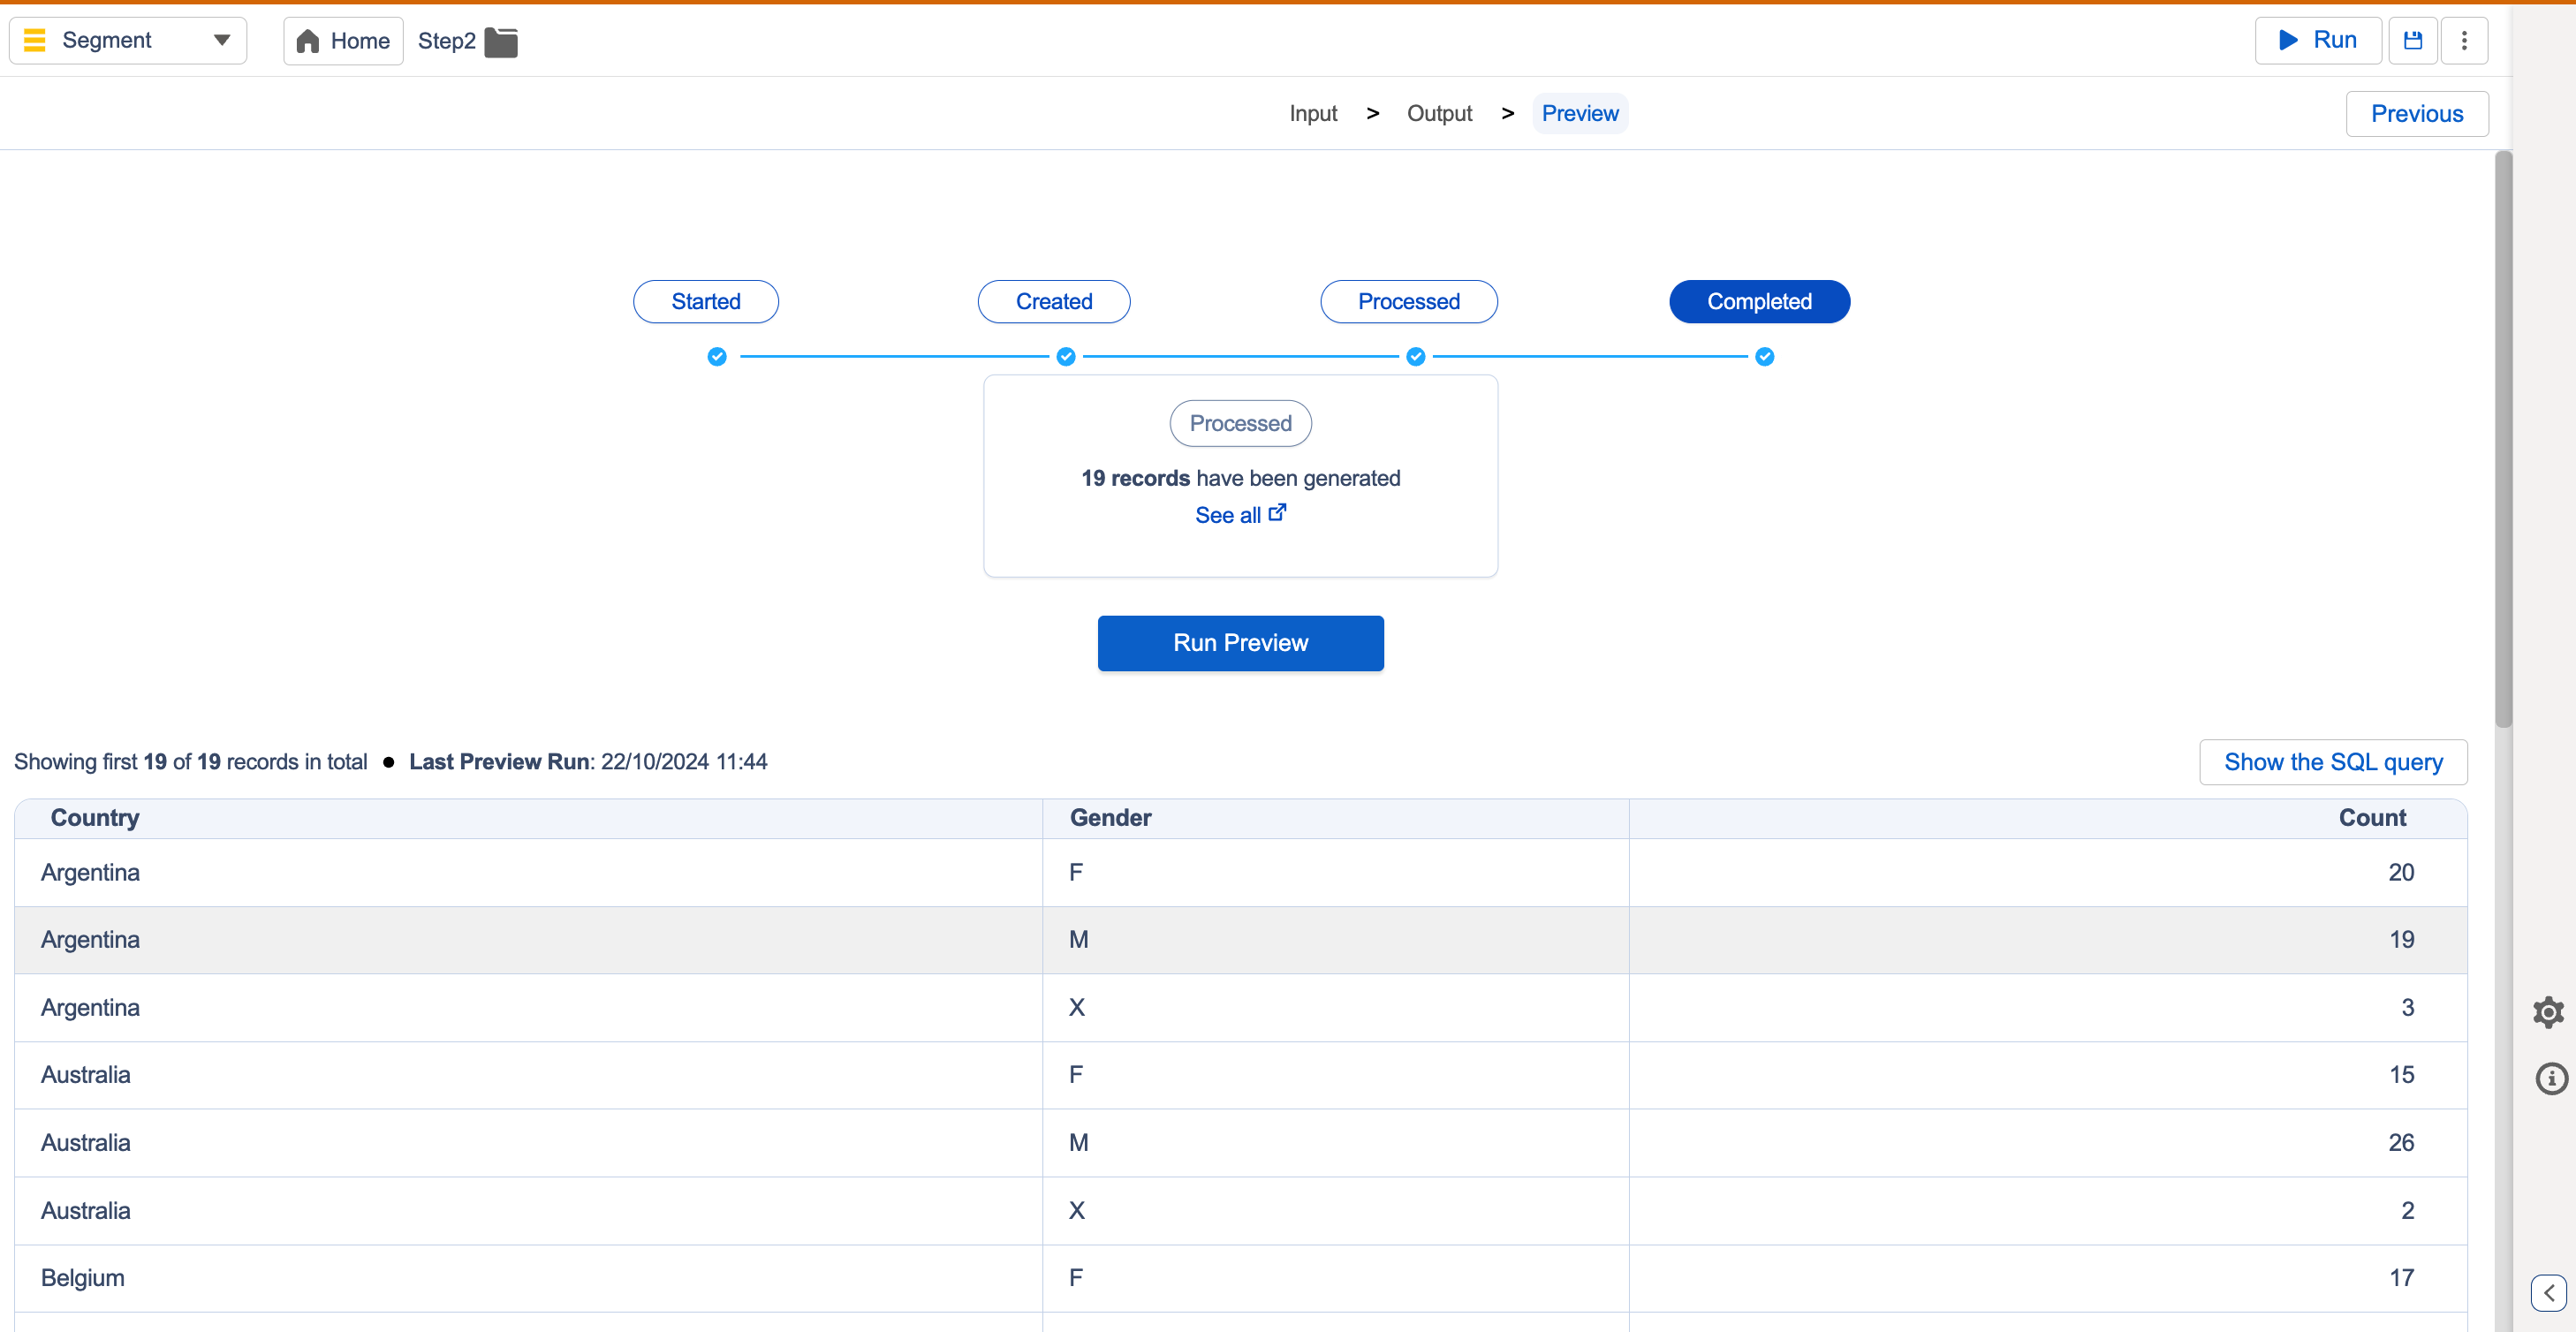Save using the floppy disk icon

(x=2413, y=40)
